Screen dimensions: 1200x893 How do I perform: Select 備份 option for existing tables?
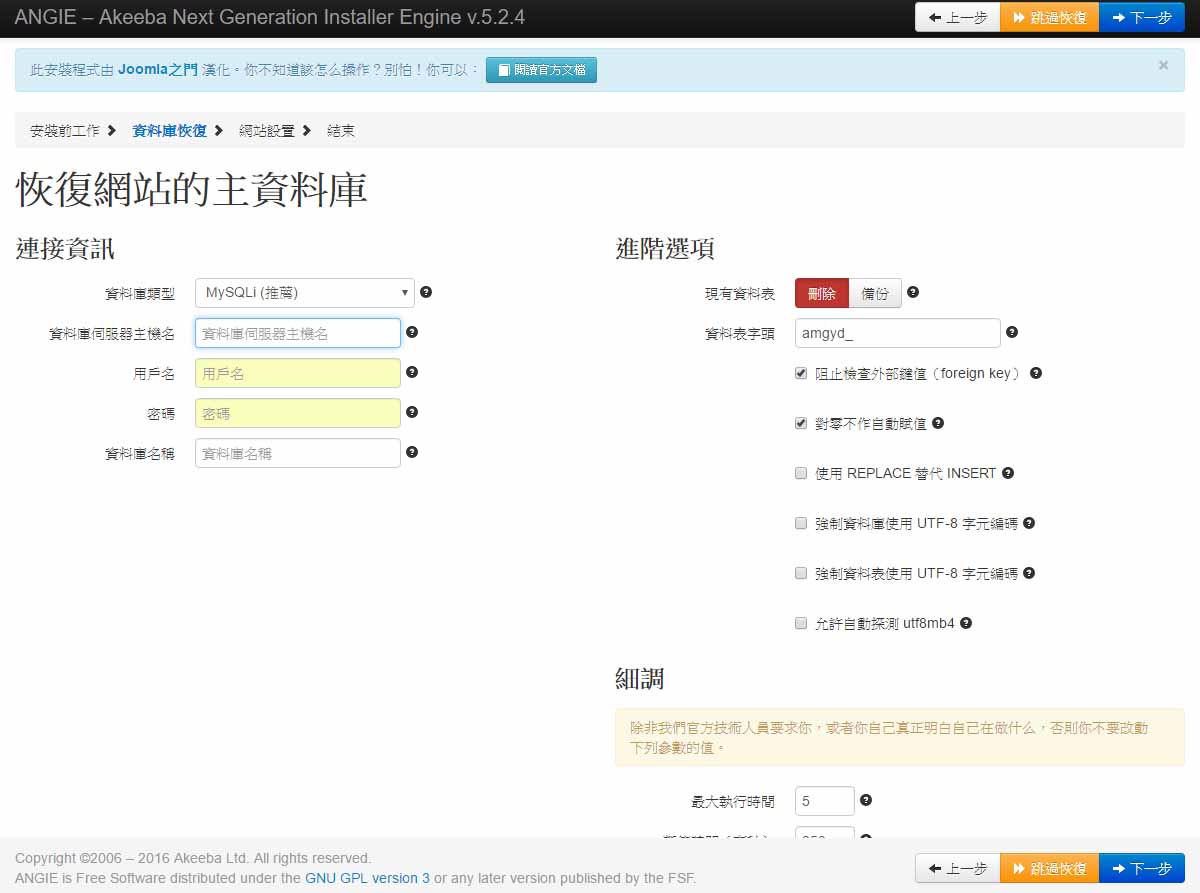tap(875, 293)
